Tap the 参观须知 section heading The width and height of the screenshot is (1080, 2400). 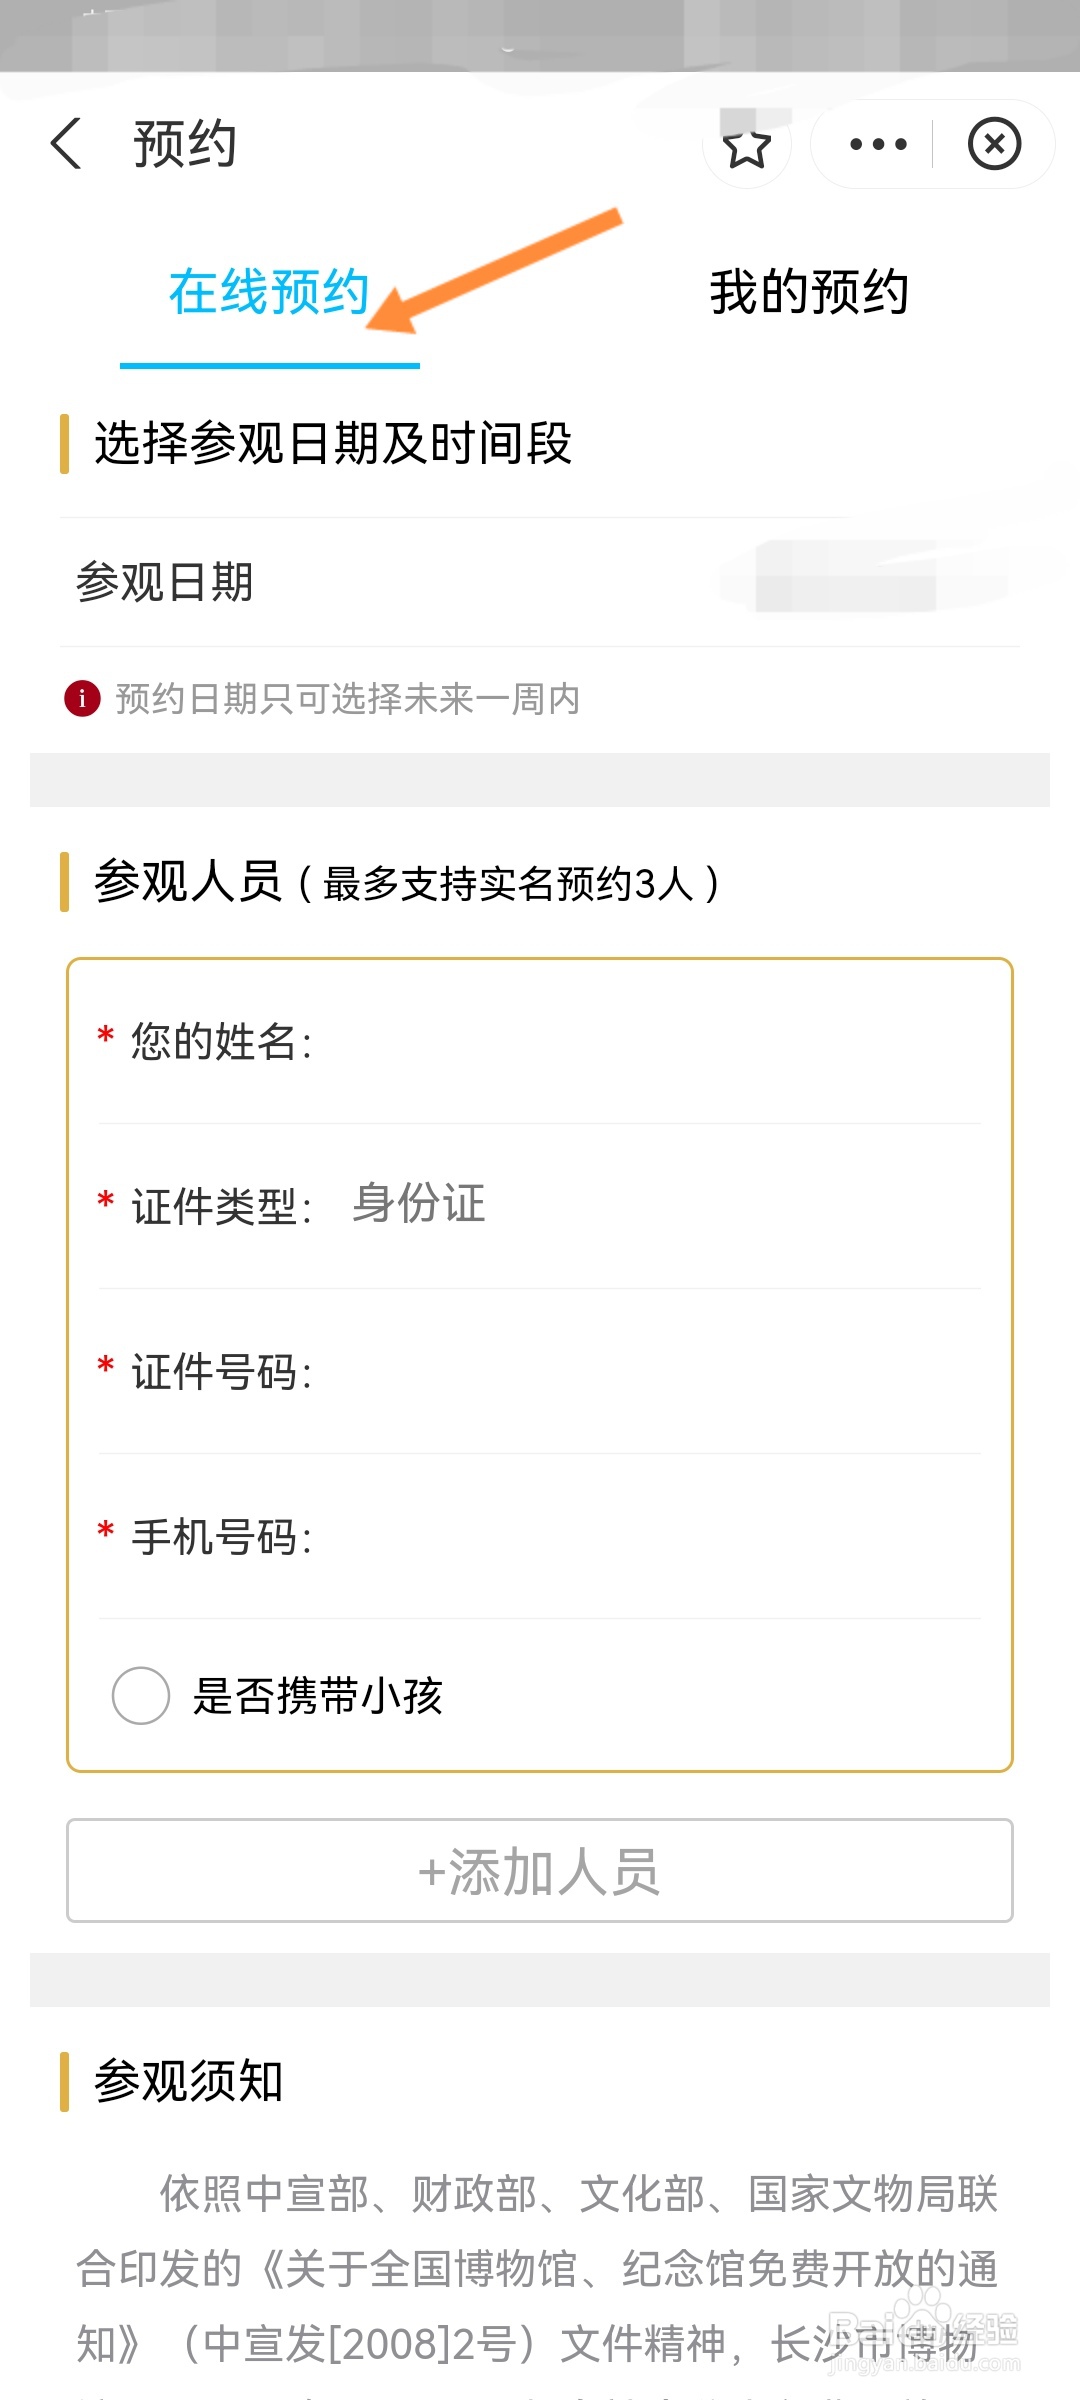(189, 2082)
